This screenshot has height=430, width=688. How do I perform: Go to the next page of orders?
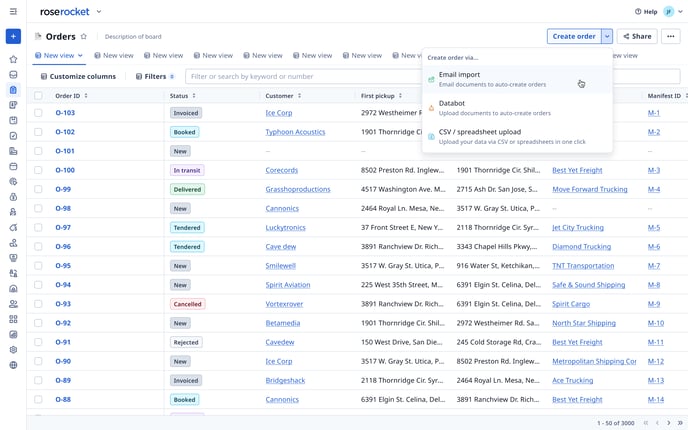click(x=669, y=423)
